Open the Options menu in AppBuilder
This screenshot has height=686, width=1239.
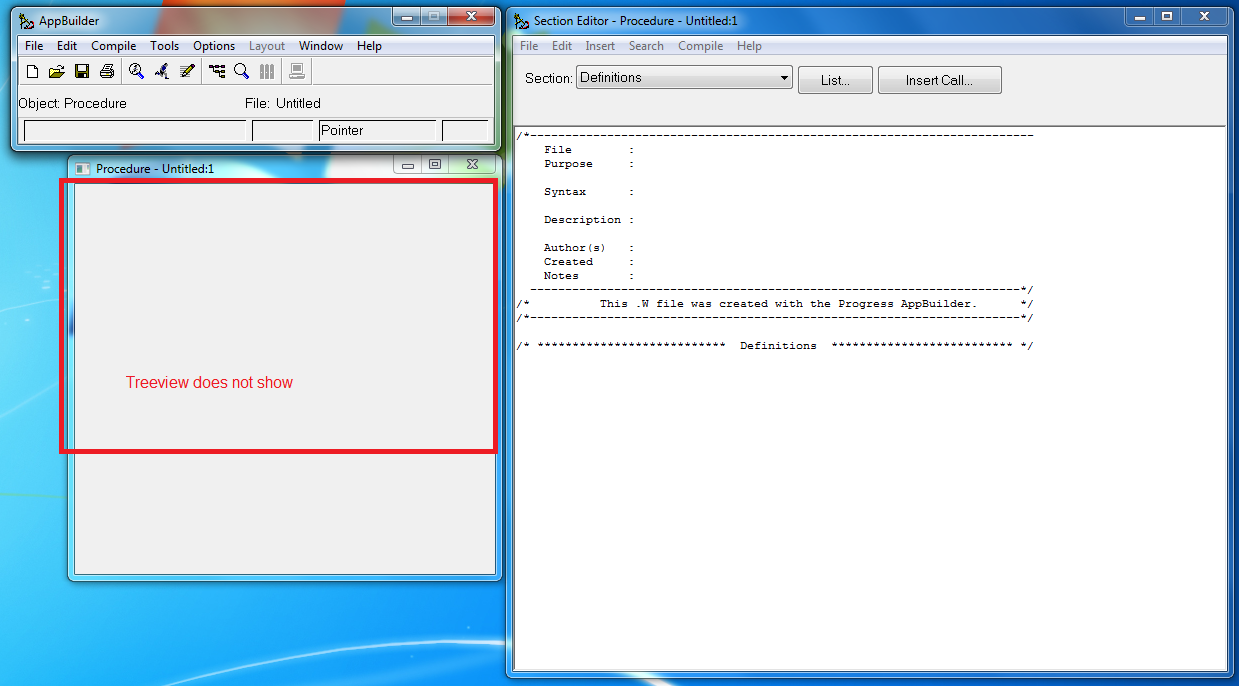(x=214, y=46)
